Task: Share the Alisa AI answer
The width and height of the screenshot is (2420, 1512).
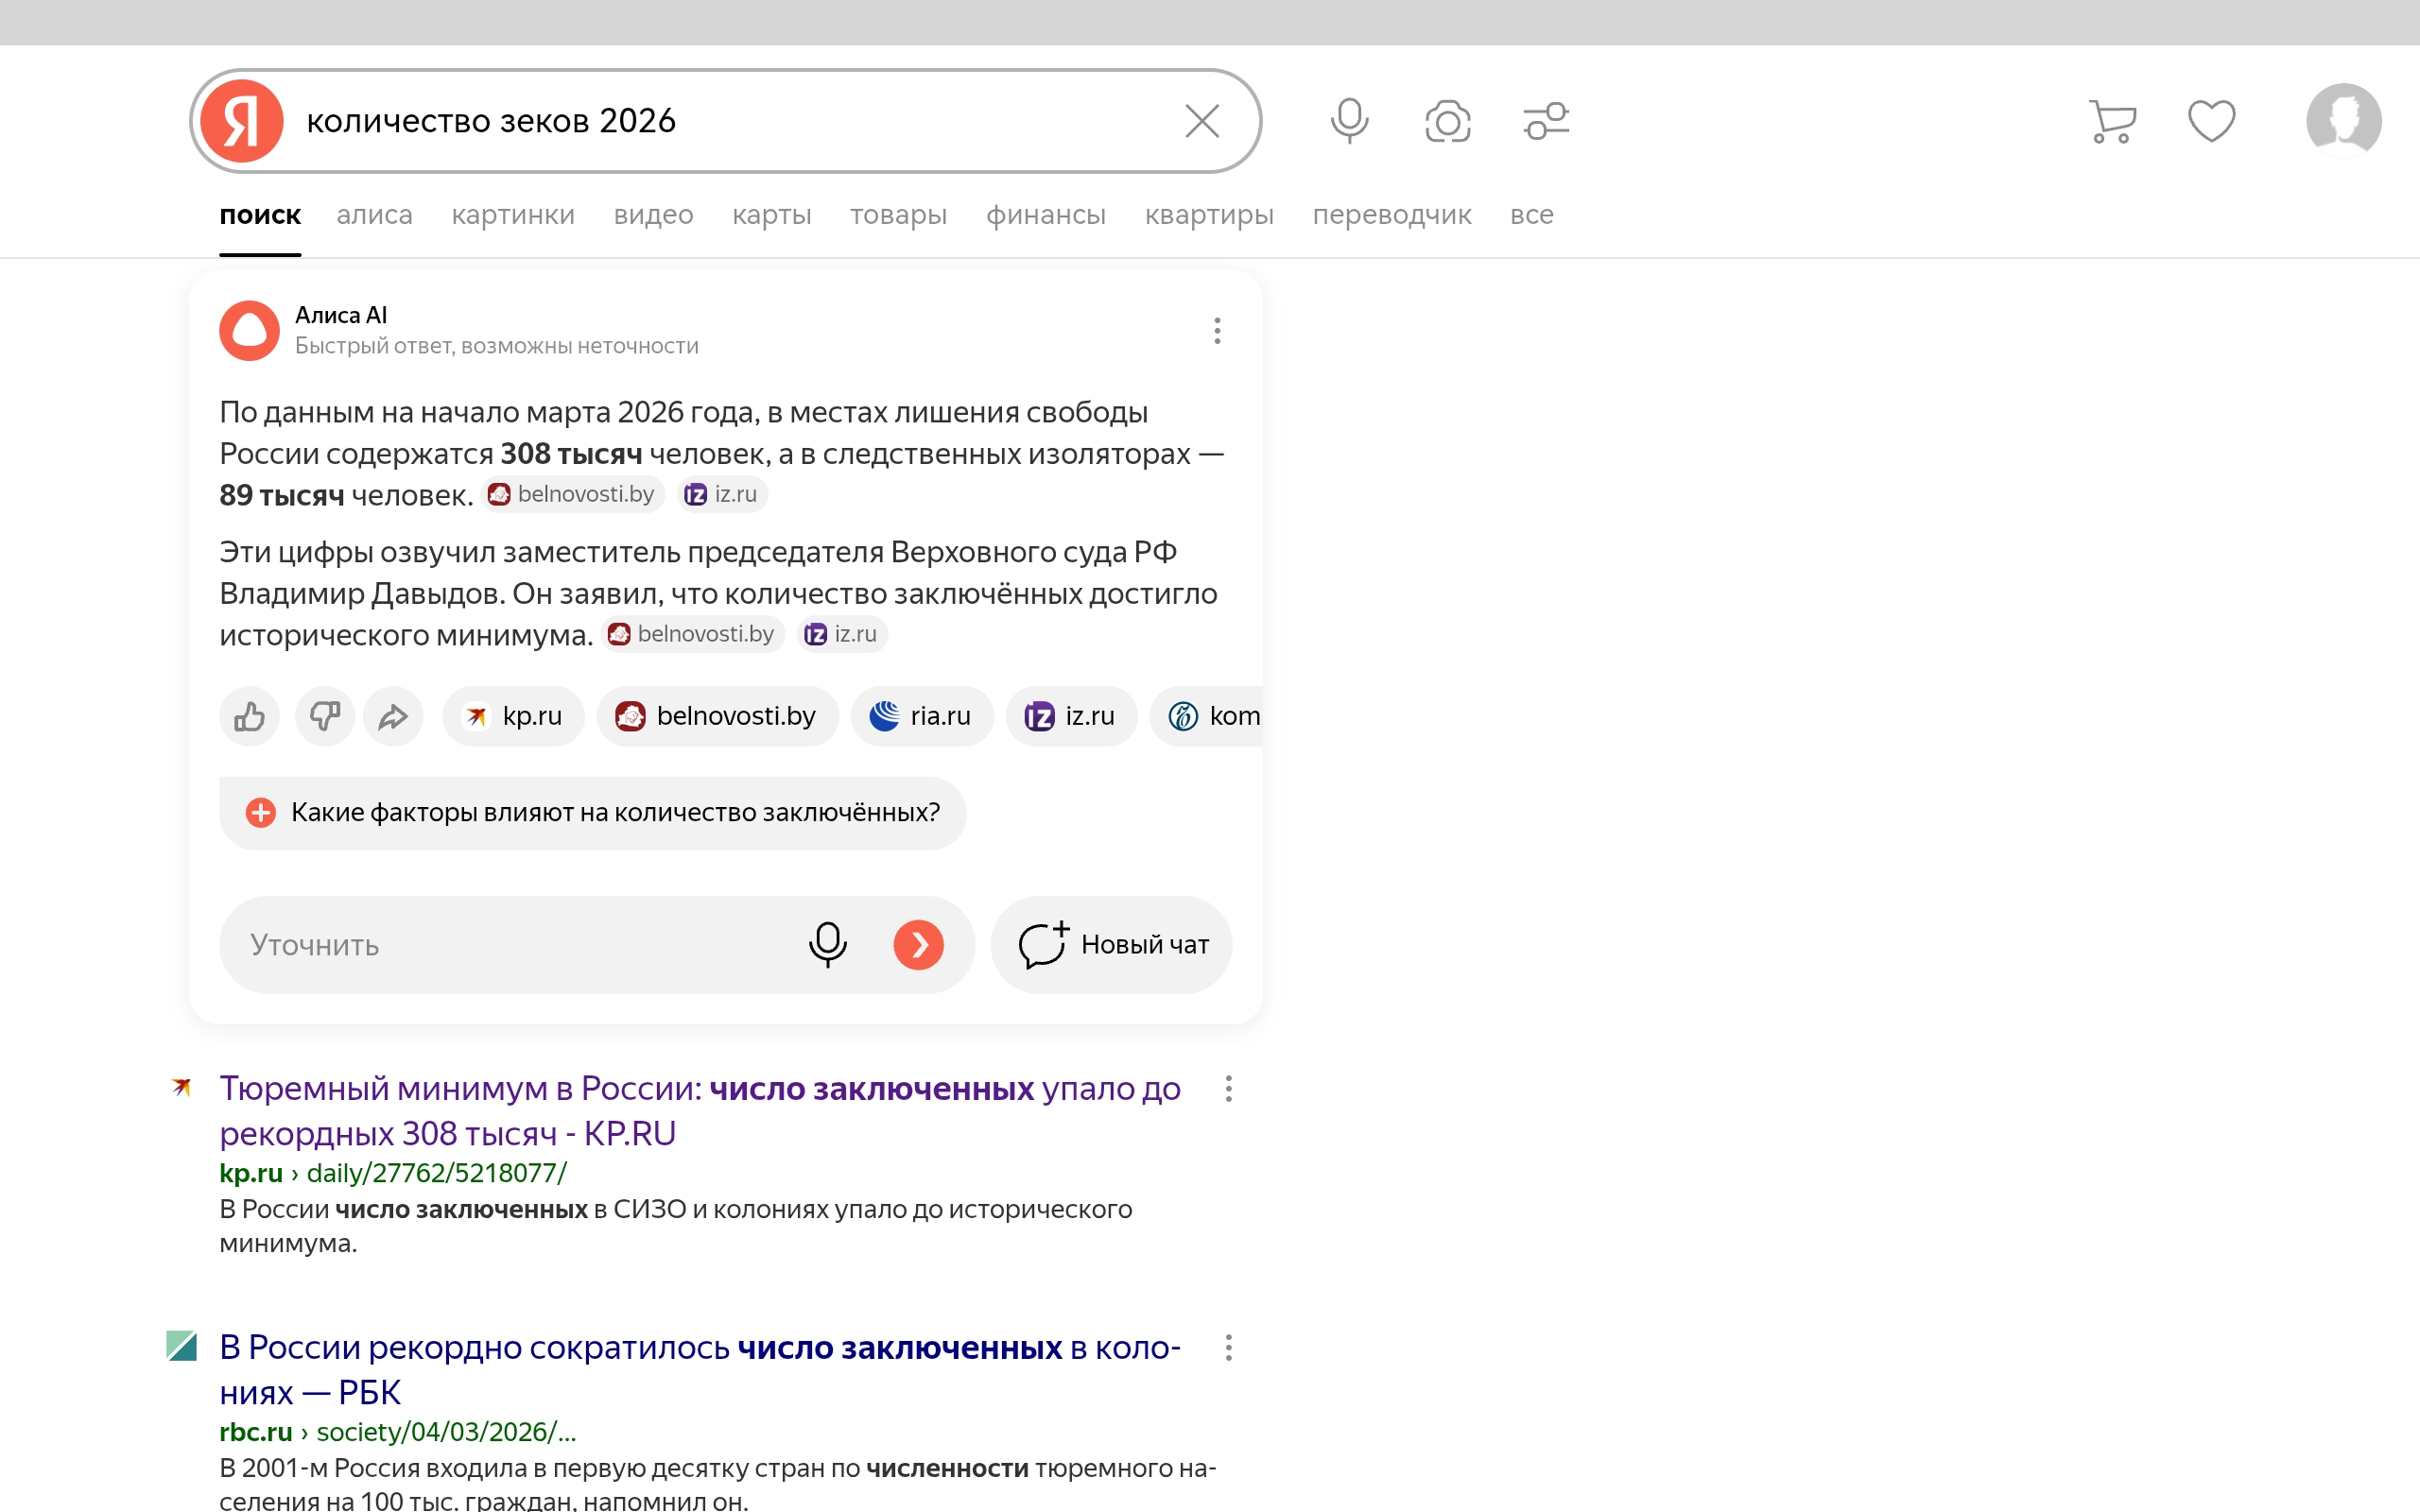Action: click(393, 716)
